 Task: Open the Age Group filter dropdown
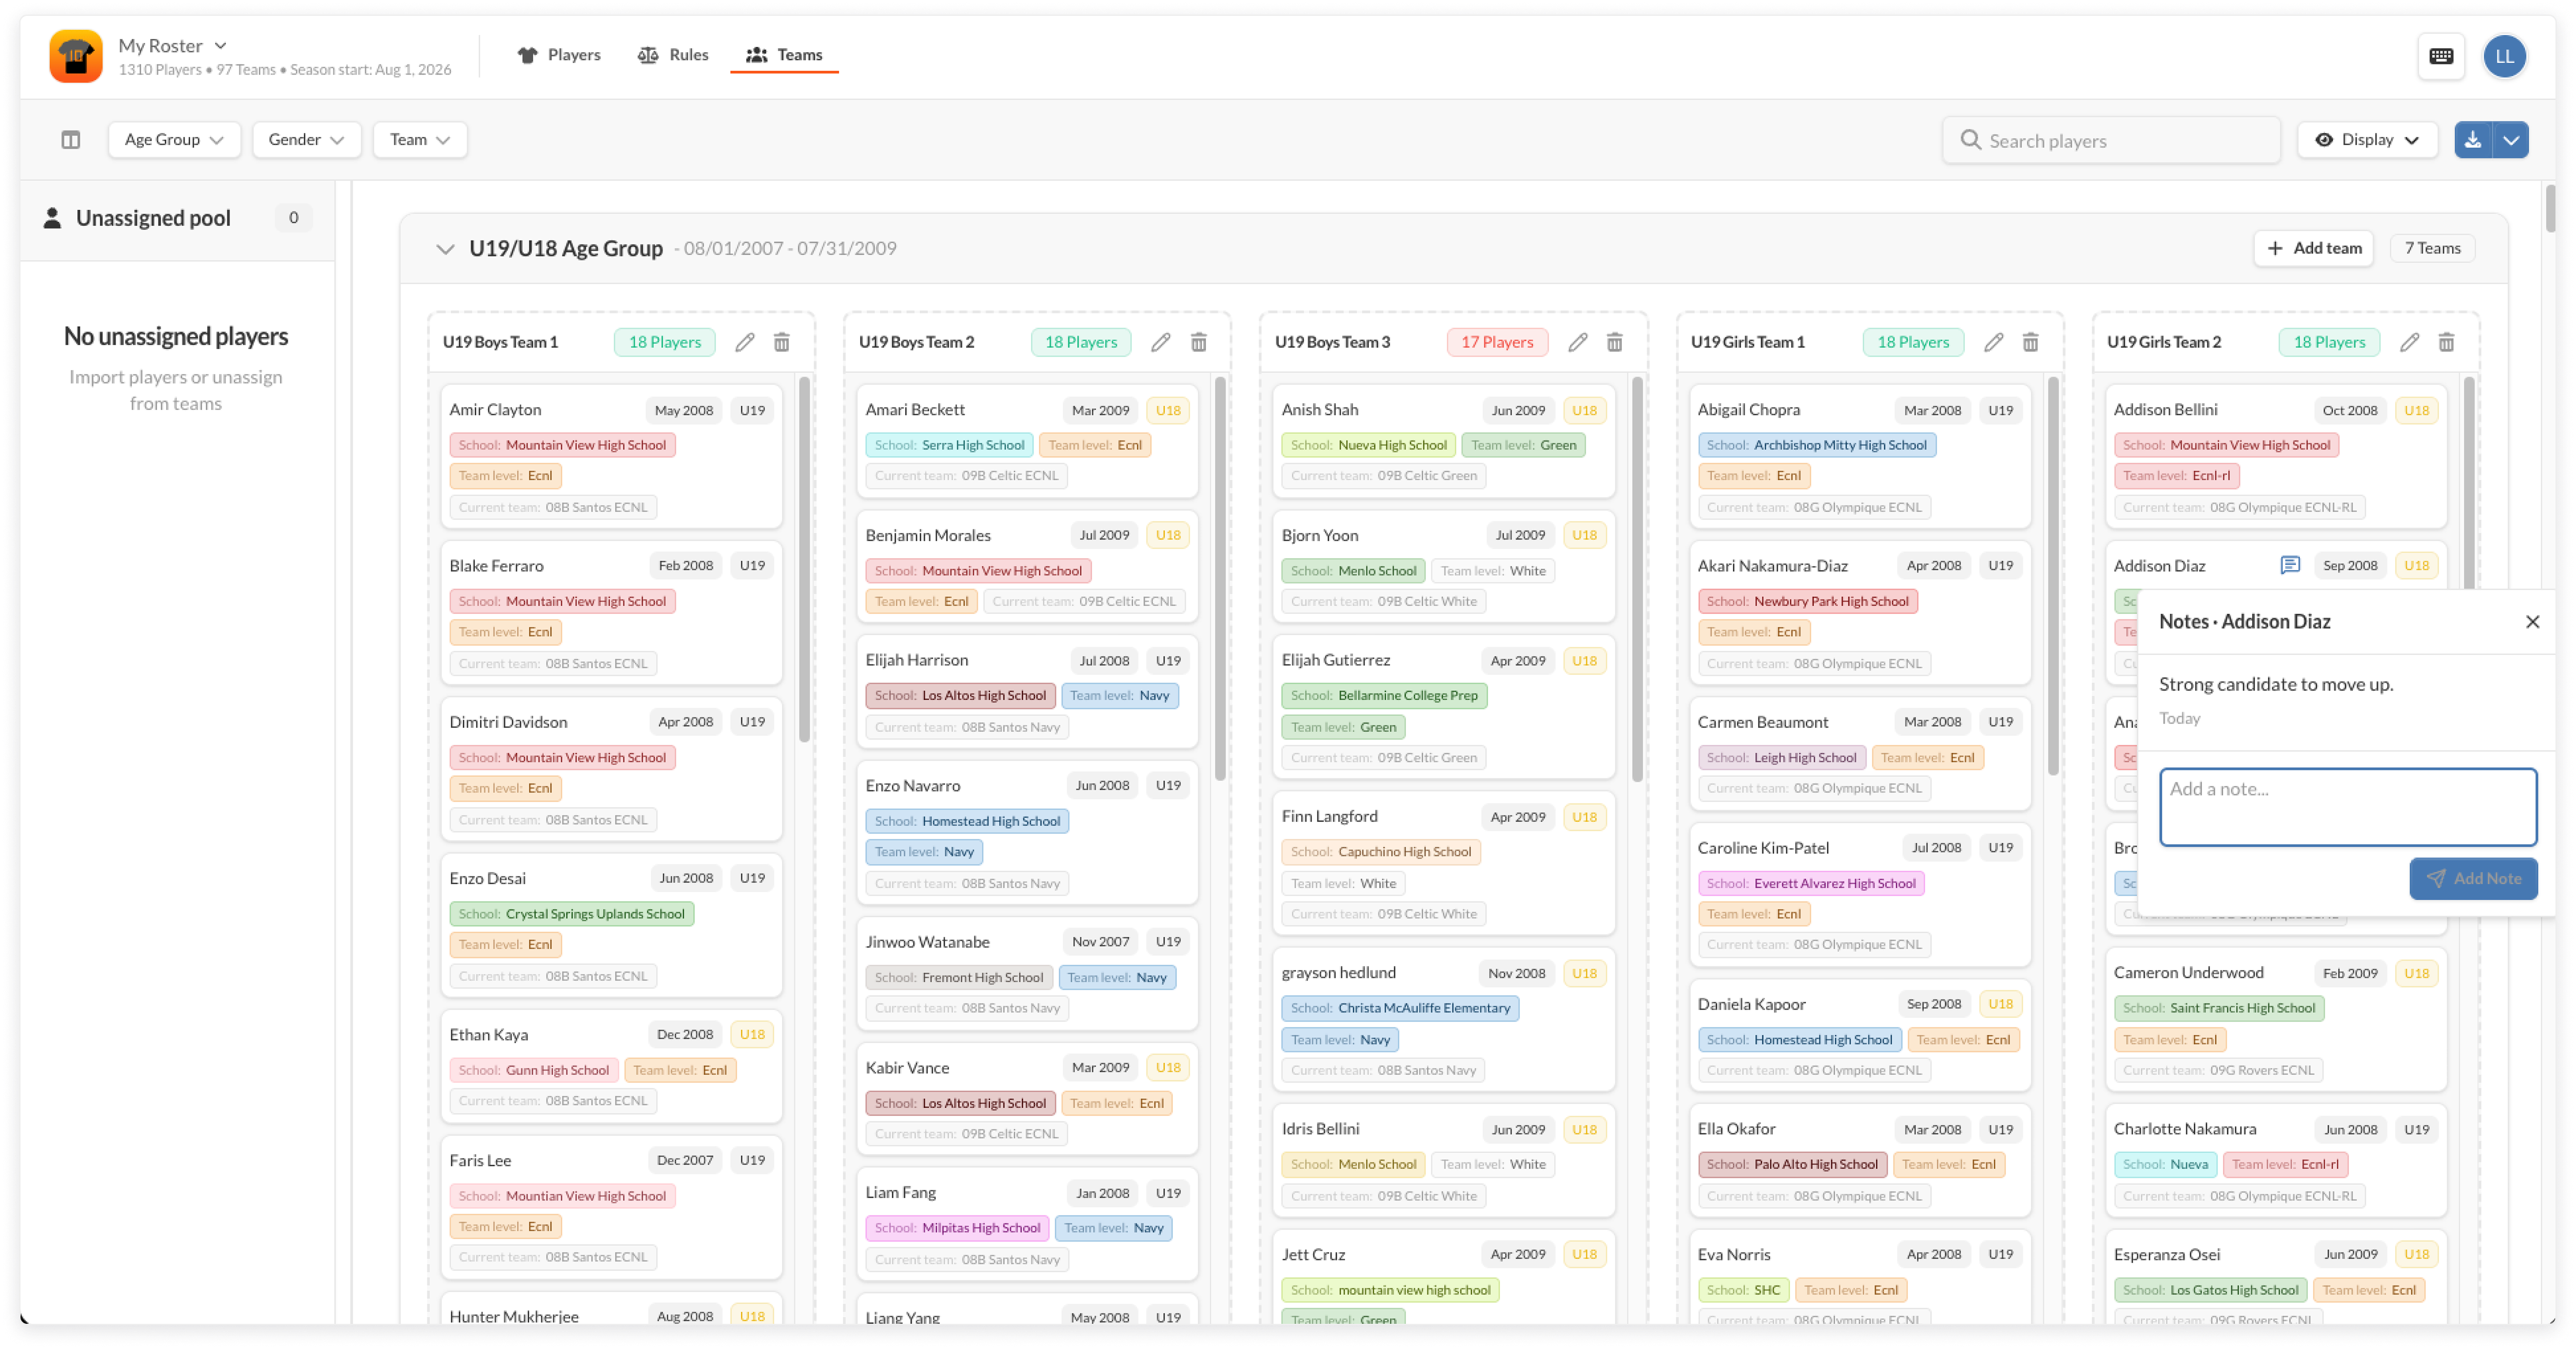[x=174, y=140]
